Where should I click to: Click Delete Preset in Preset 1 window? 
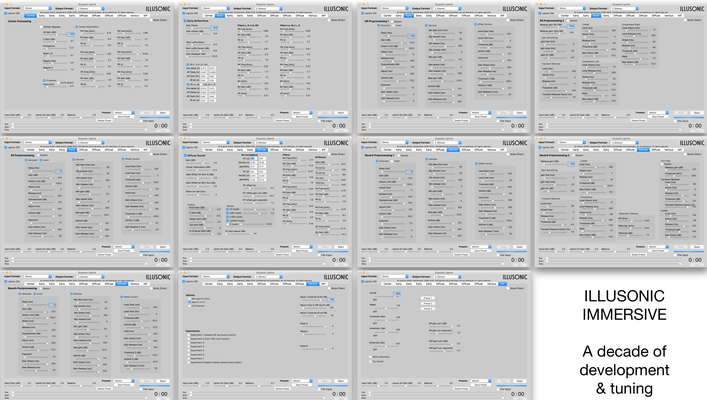[461, 388]
